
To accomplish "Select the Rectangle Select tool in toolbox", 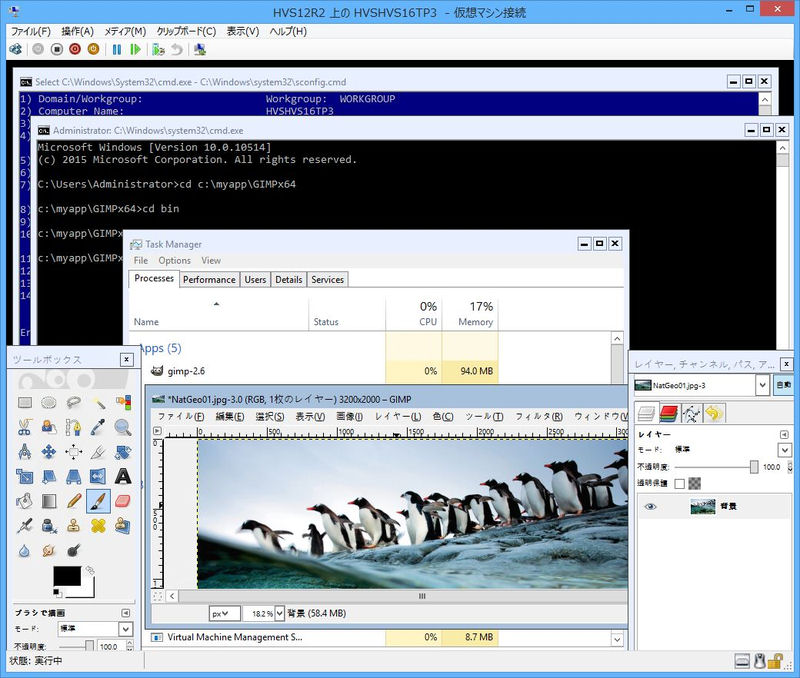I will point(24,403).
